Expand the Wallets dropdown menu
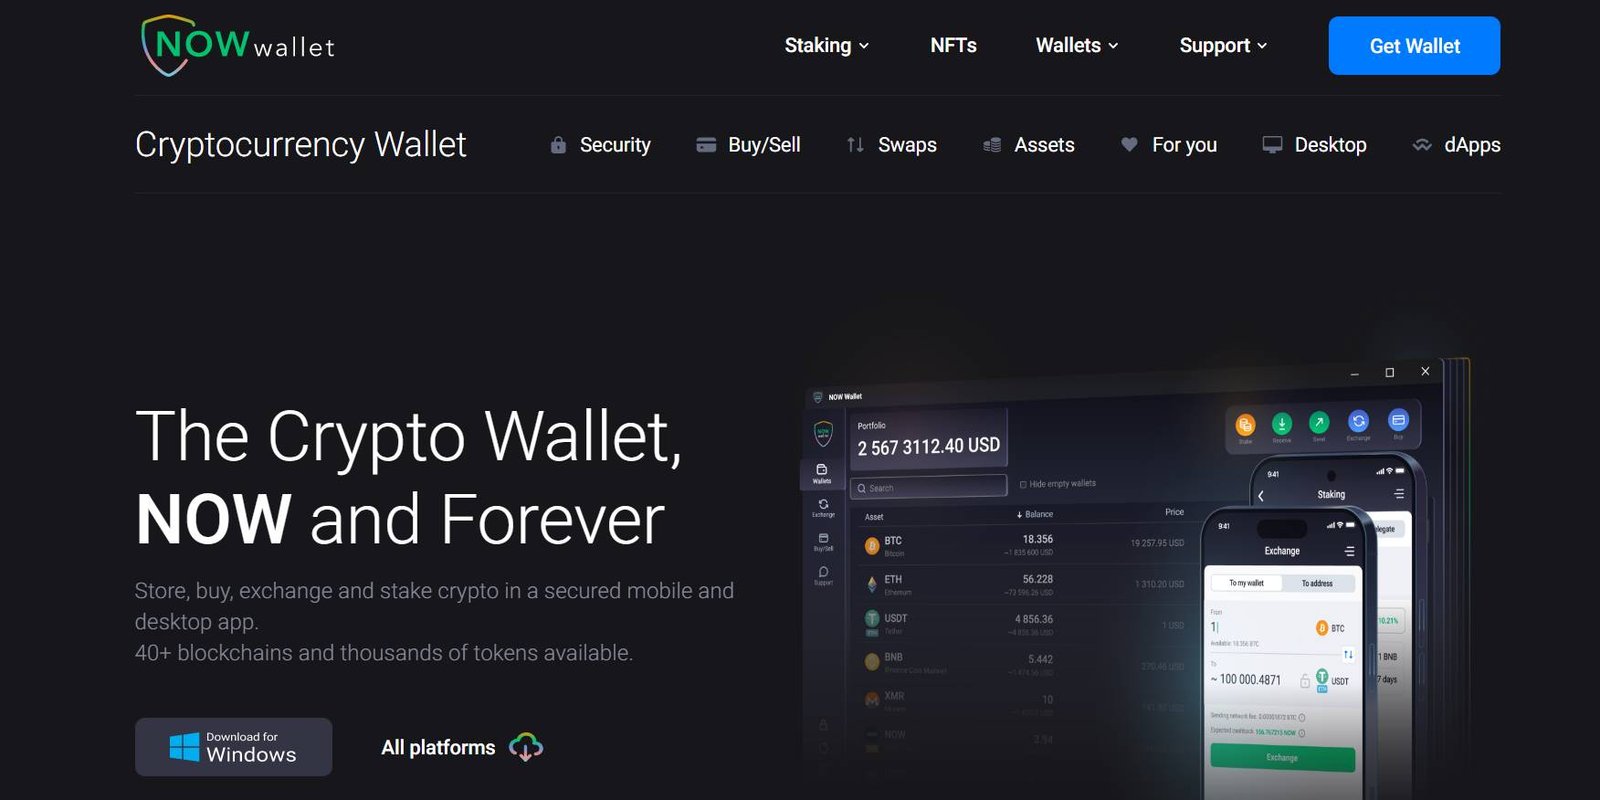The image size is (1600, 800). pyautogui.click(x=1077, y=45)
